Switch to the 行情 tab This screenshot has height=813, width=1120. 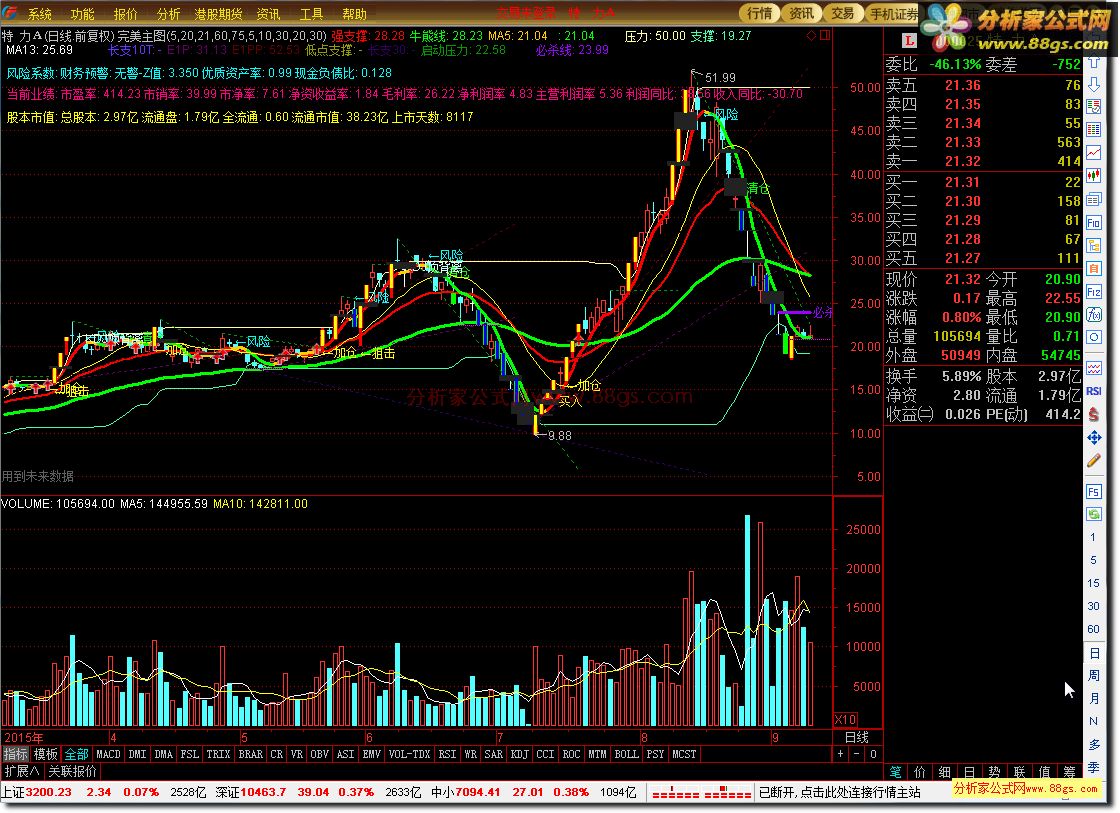(x=759, y=13)
